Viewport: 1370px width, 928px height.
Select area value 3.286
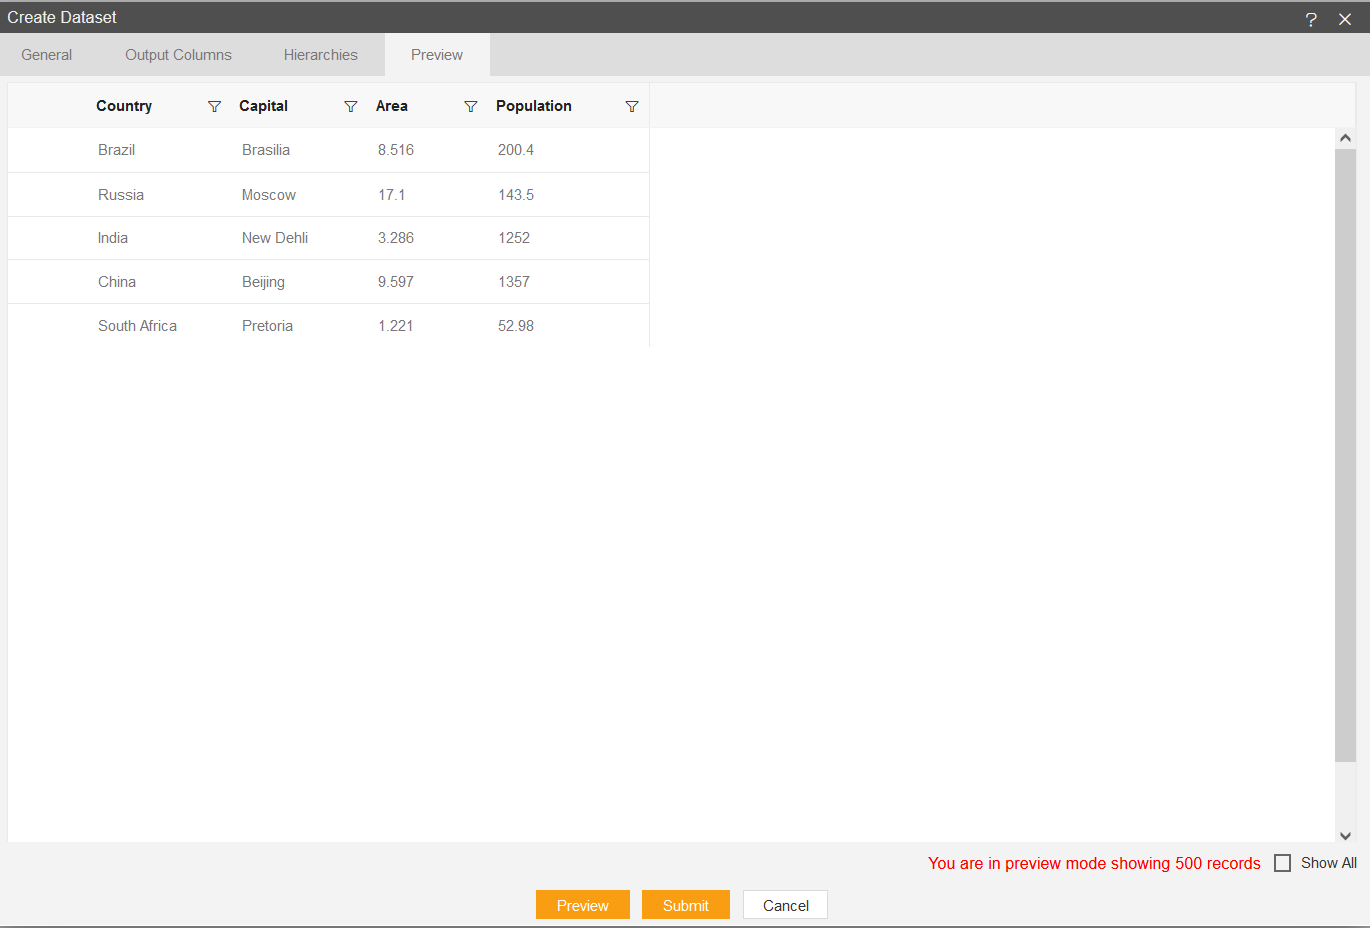tap(396, 238)
